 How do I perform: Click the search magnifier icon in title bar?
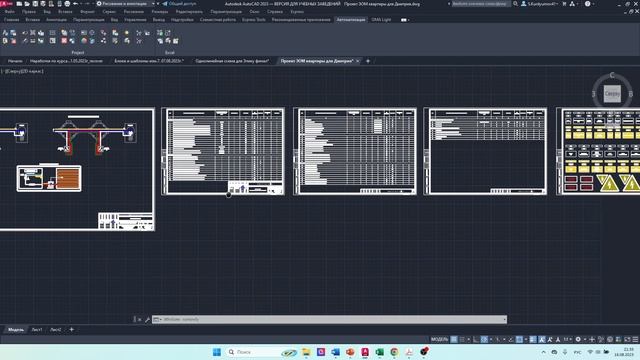[x=516, y=4]
